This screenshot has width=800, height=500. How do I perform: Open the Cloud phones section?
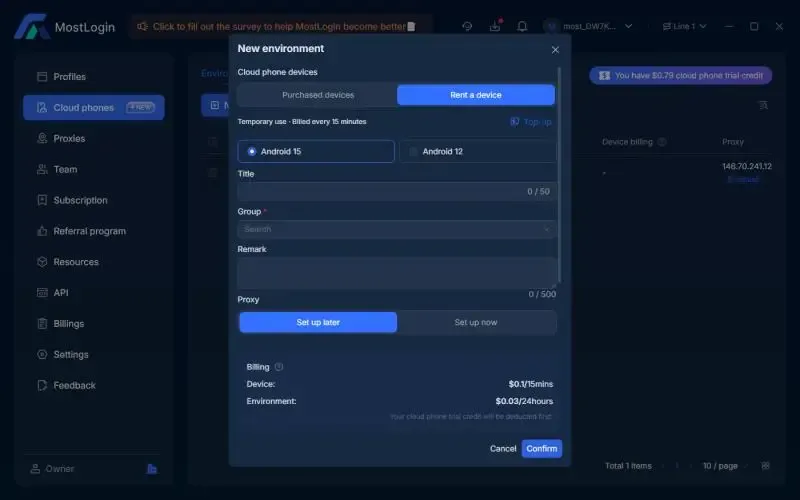click(94, 107)
